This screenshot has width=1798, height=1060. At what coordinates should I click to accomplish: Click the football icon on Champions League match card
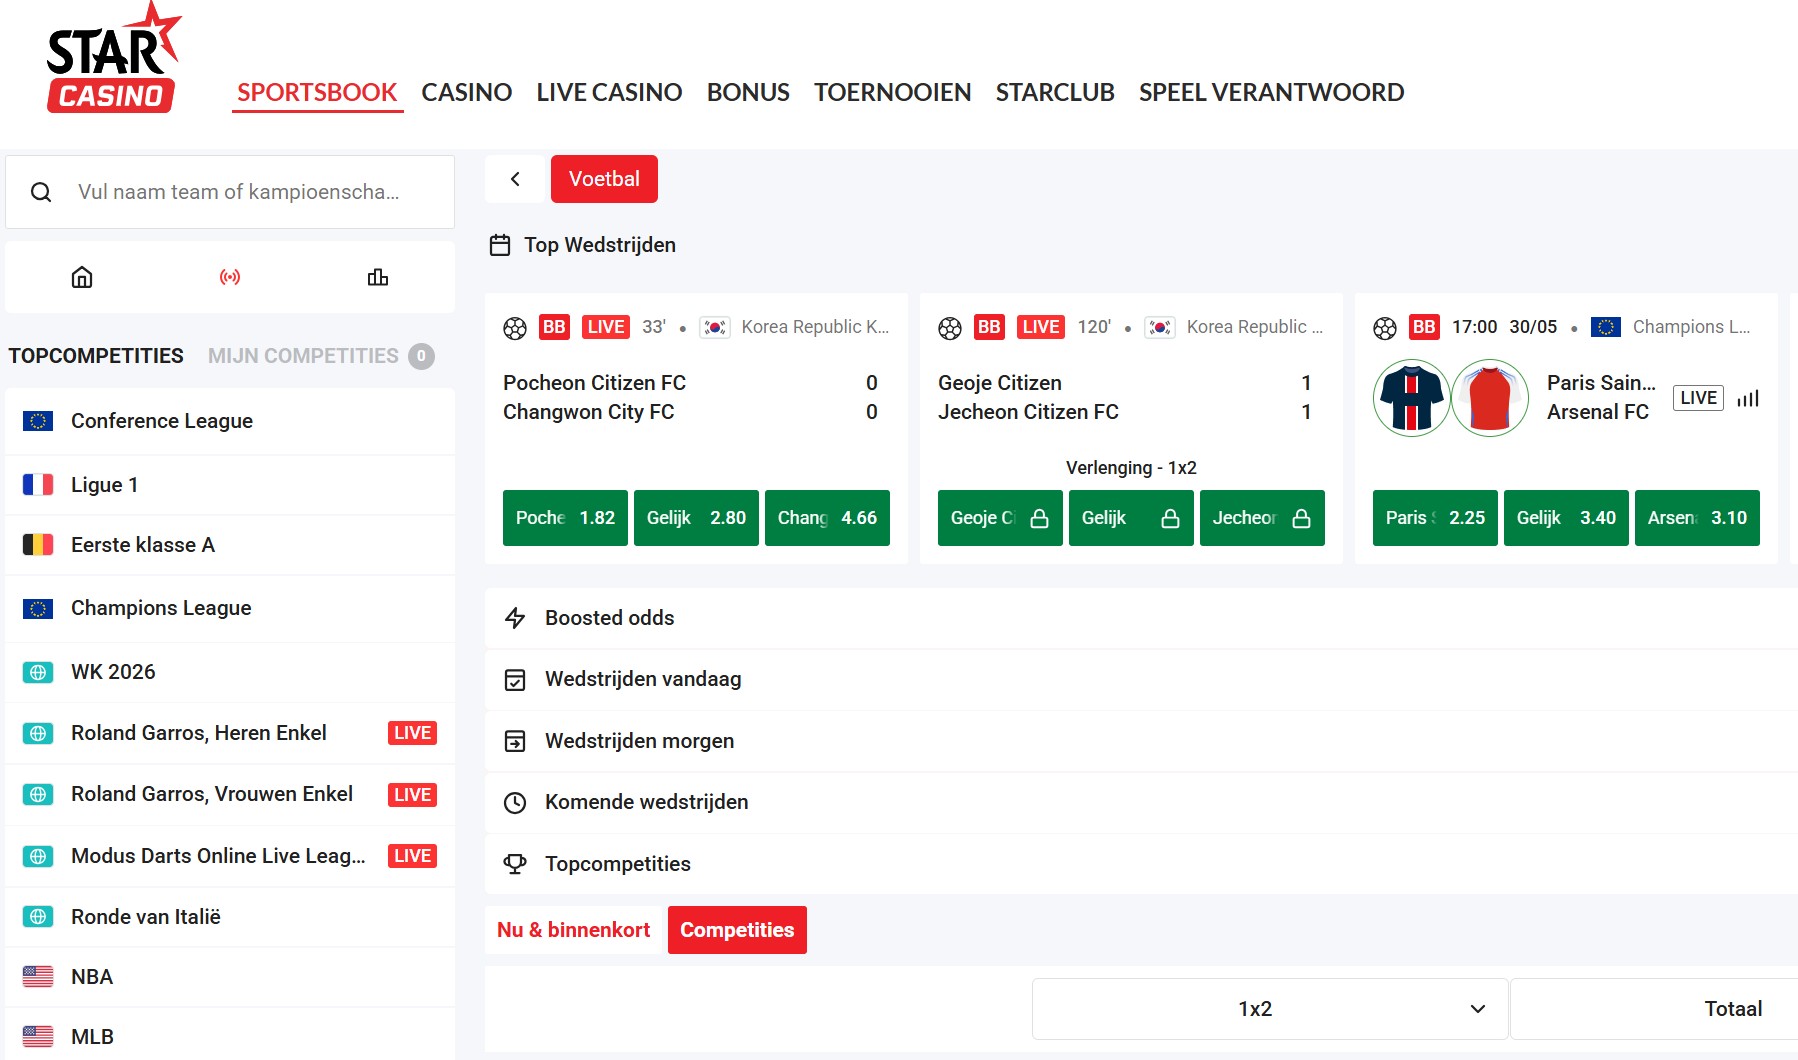[1385, 327]
